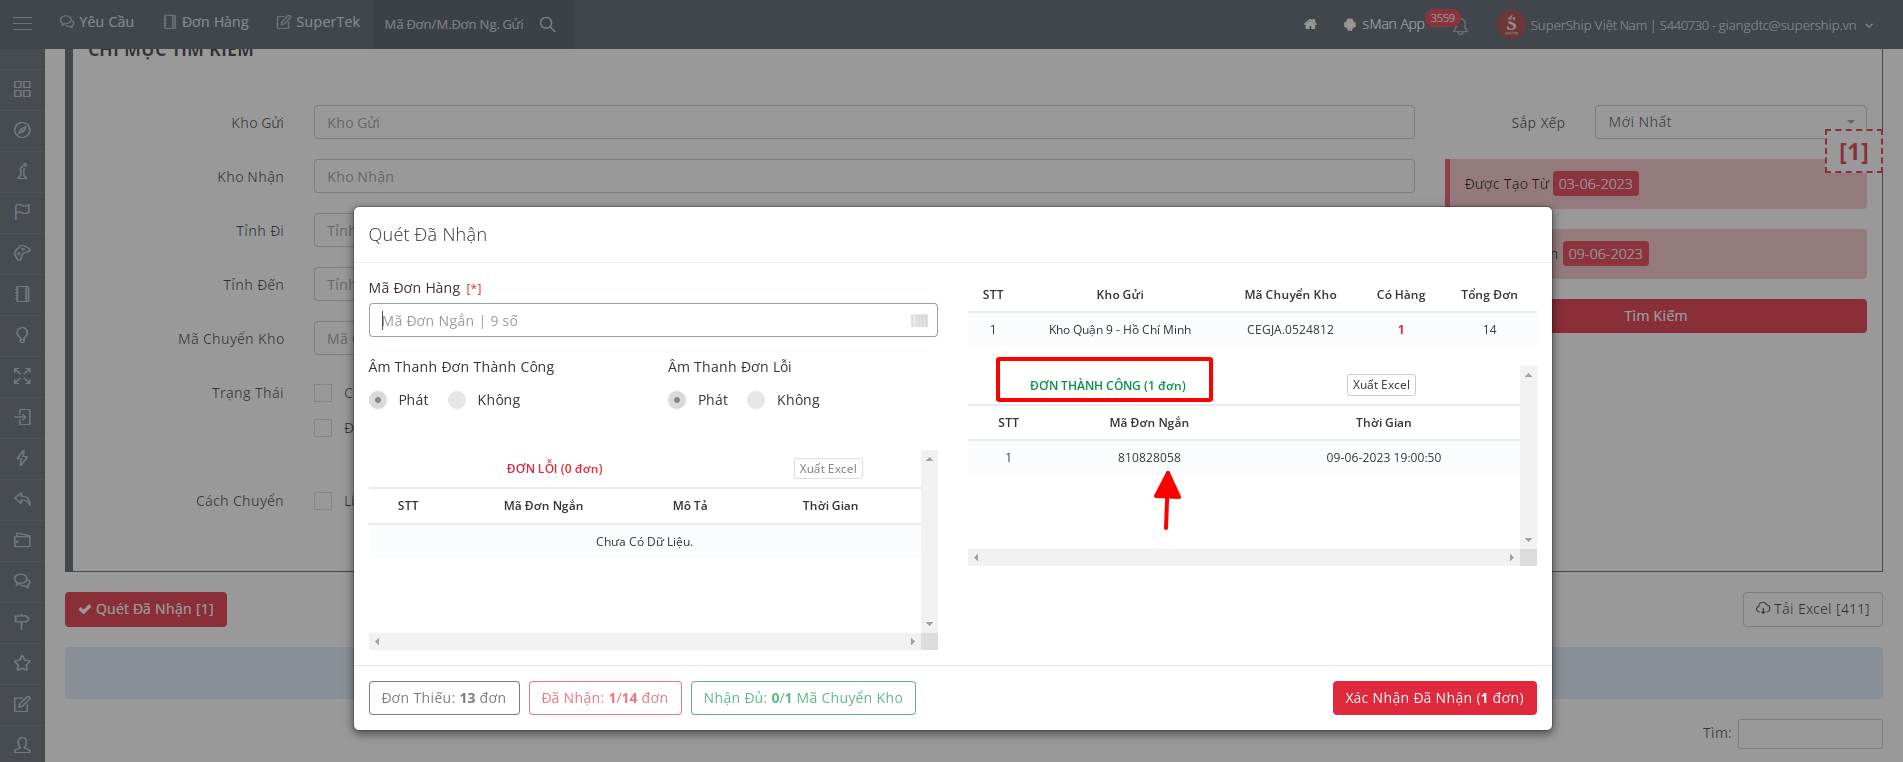Select Không for Âm Thanh Đơn Lỗi
Screen dimensions: 1903x762
pyautogui.click(x=756, y=400)
